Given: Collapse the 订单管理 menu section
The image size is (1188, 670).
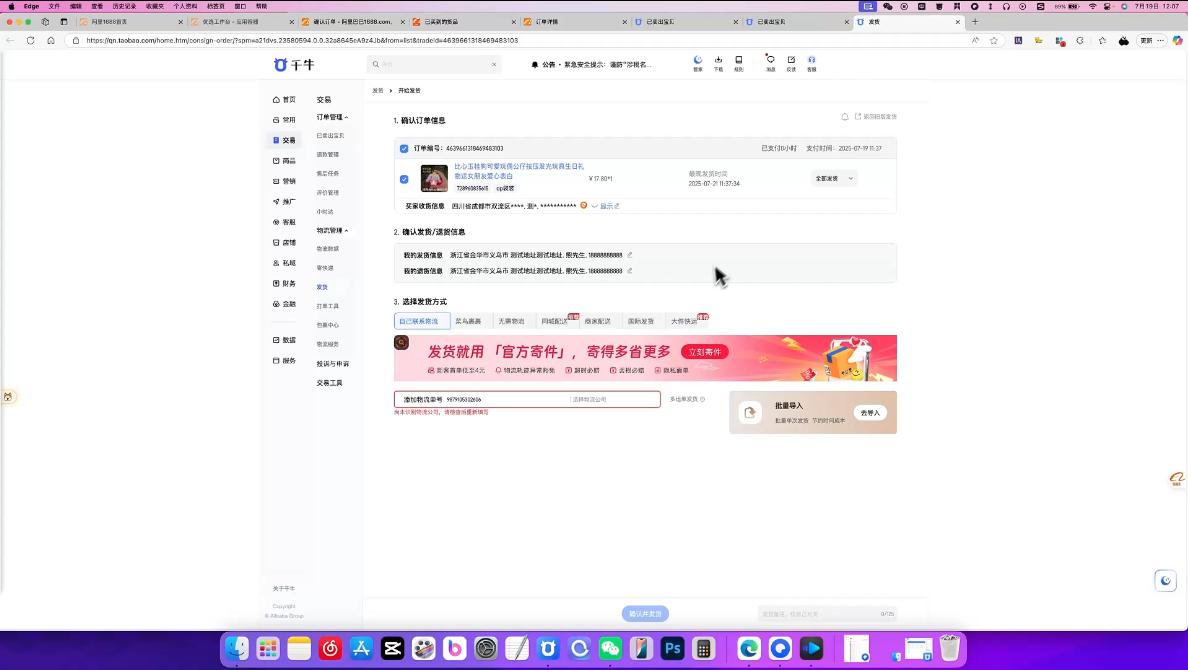Looking at the screenshot, I should coord(332,117).
